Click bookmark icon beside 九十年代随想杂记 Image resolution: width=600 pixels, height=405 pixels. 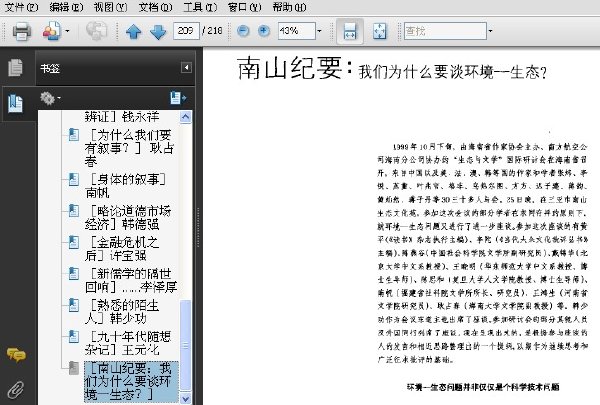pyautogui.click(x=73, y=336)
